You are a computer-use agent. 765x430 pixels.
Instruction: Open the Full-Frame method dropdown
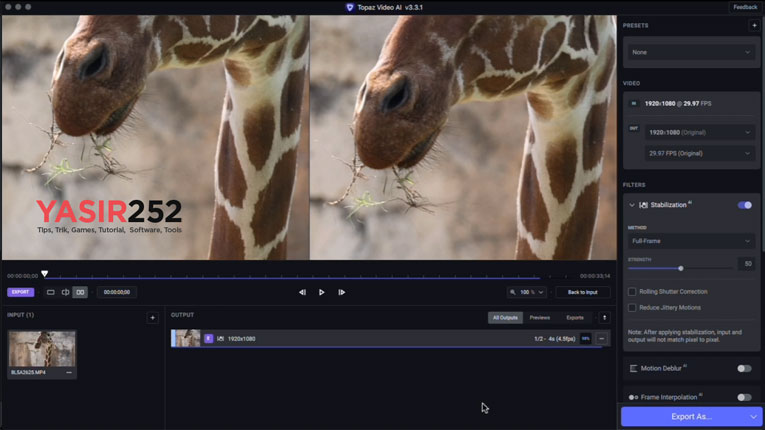pyautogui.click(x=690, y=241)
